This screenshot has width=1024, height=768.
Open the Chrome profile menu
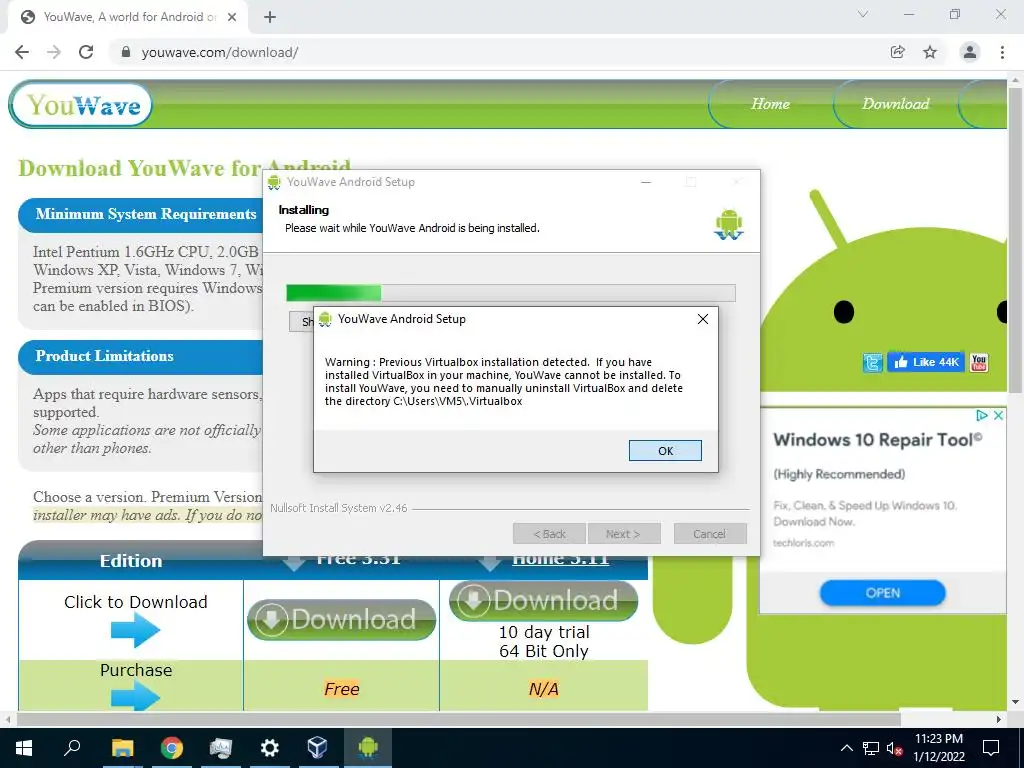(x=970, y=52)
